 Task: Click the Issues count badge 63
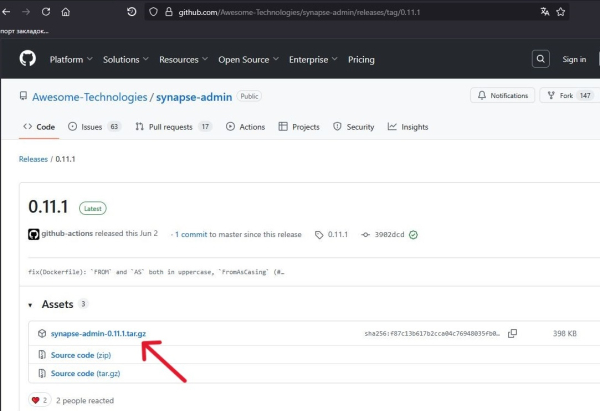pyautogui.click(x=114, y=127)
